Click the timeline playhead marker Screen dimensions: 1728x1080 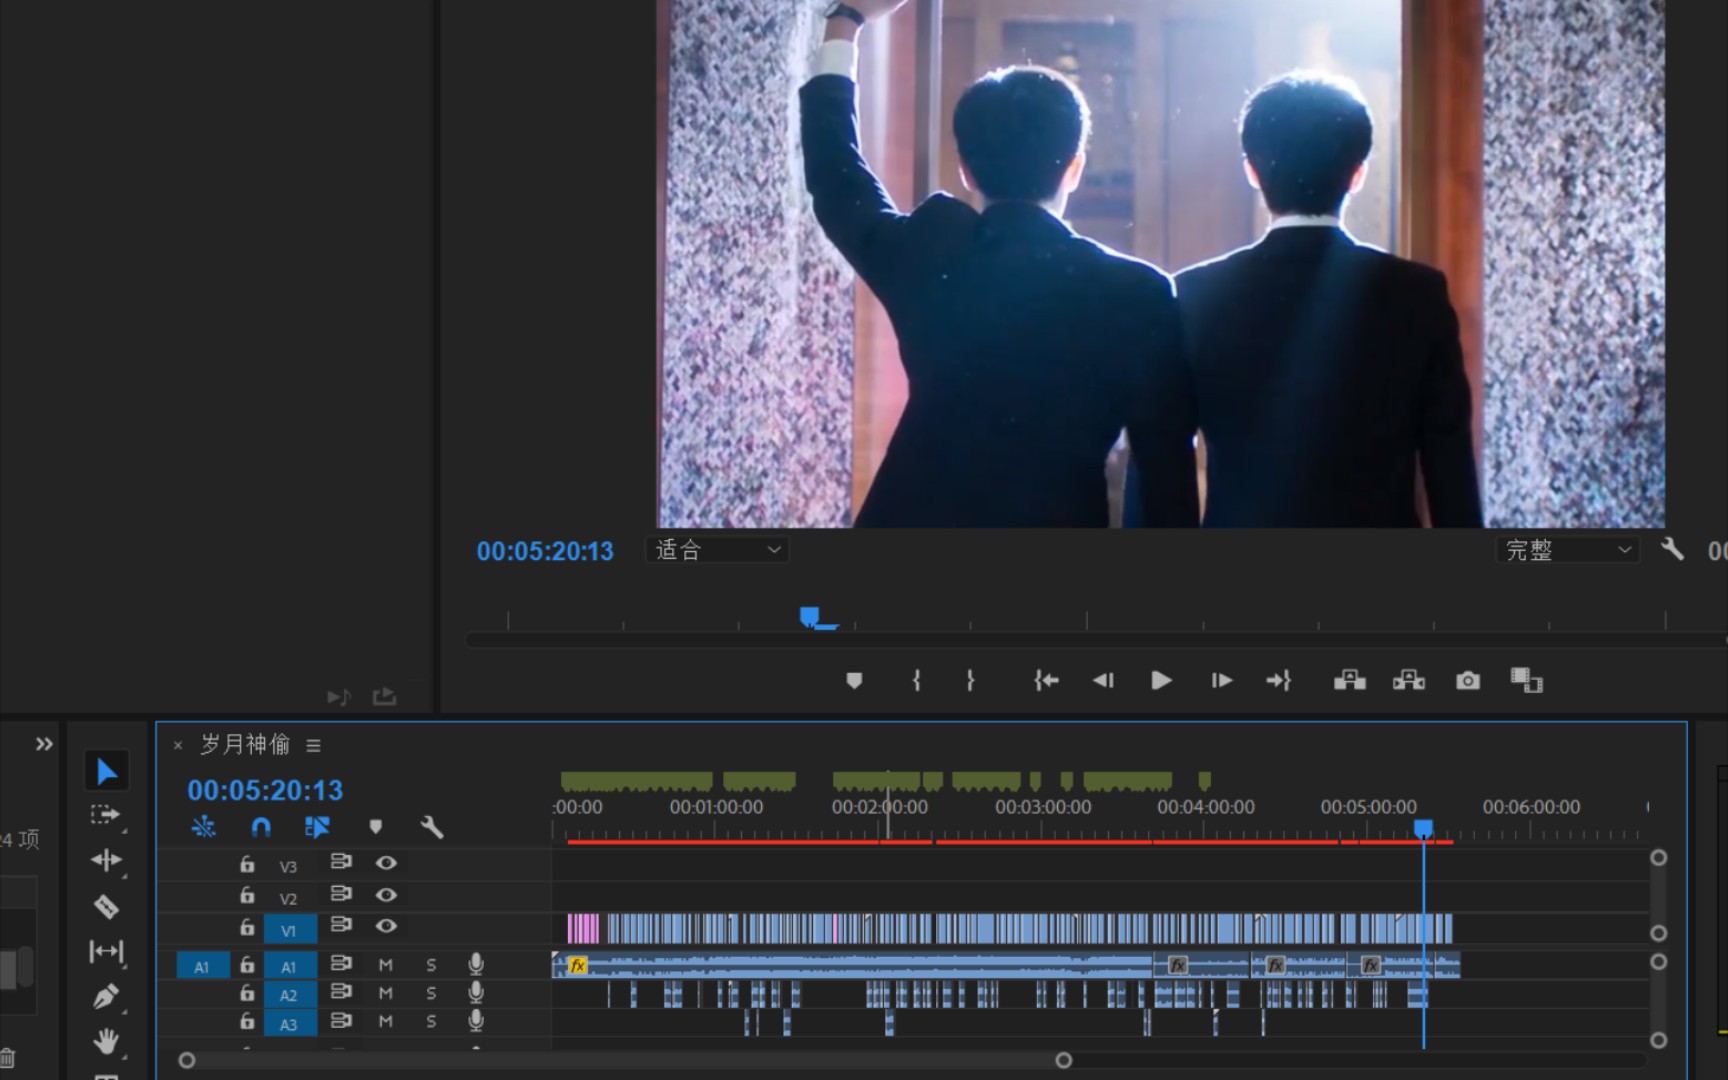1423,829
